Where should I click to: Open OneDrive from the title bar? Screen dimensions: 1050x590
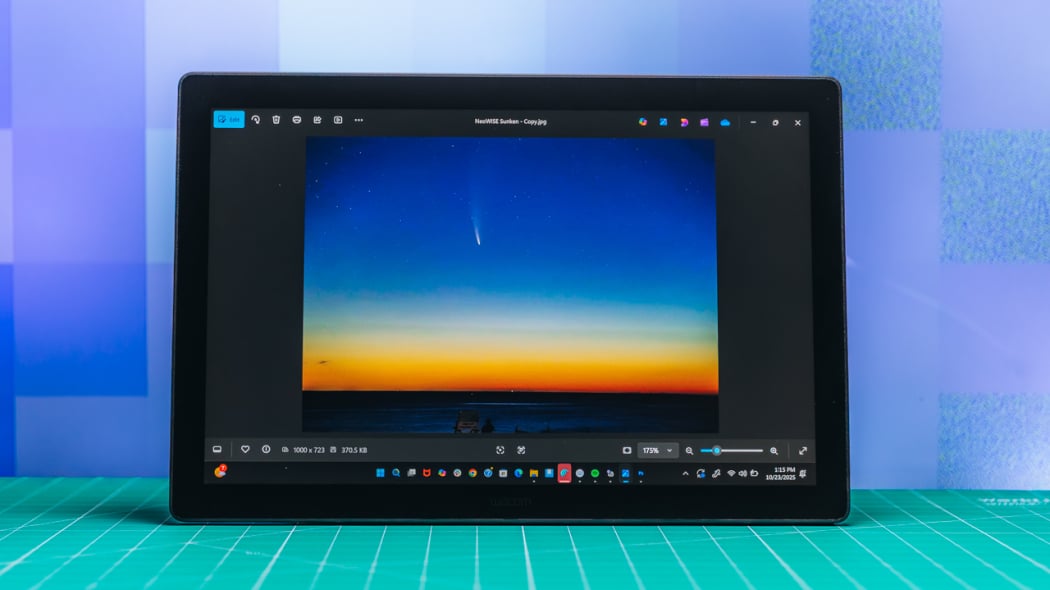click(x=723, y=122)
